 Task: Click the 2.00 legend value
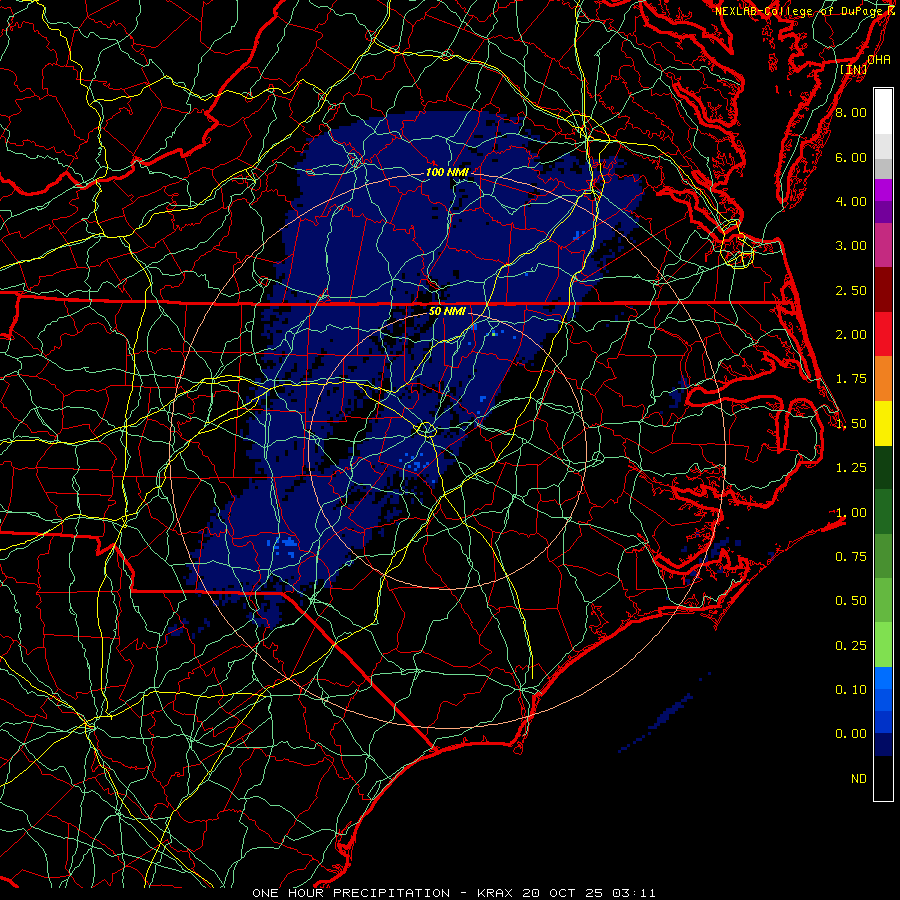click(x=851, y=335)
